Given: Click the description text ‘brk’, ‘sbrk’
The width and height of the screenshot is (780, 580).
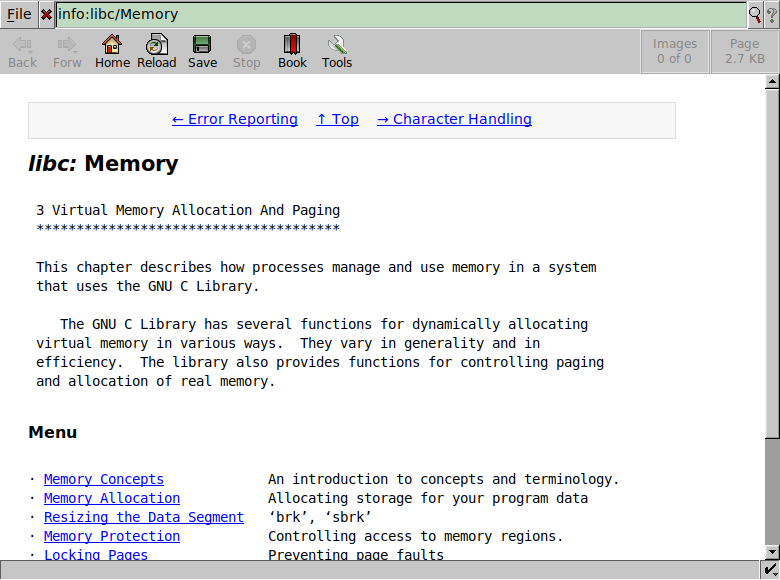Looking at the screenshot, I should click(320, 517).
